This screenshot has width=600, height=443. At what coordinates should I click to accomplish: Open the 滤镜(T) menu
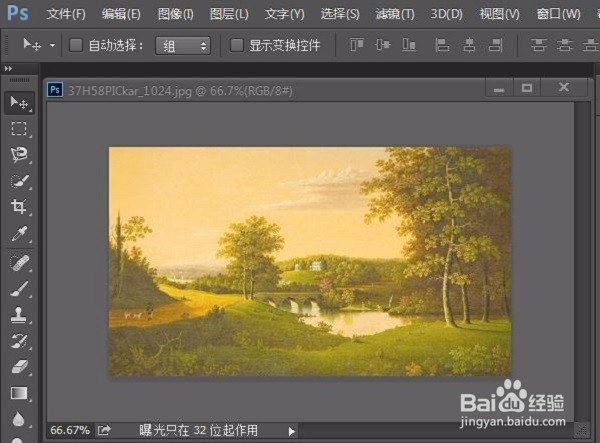[395, 14]
